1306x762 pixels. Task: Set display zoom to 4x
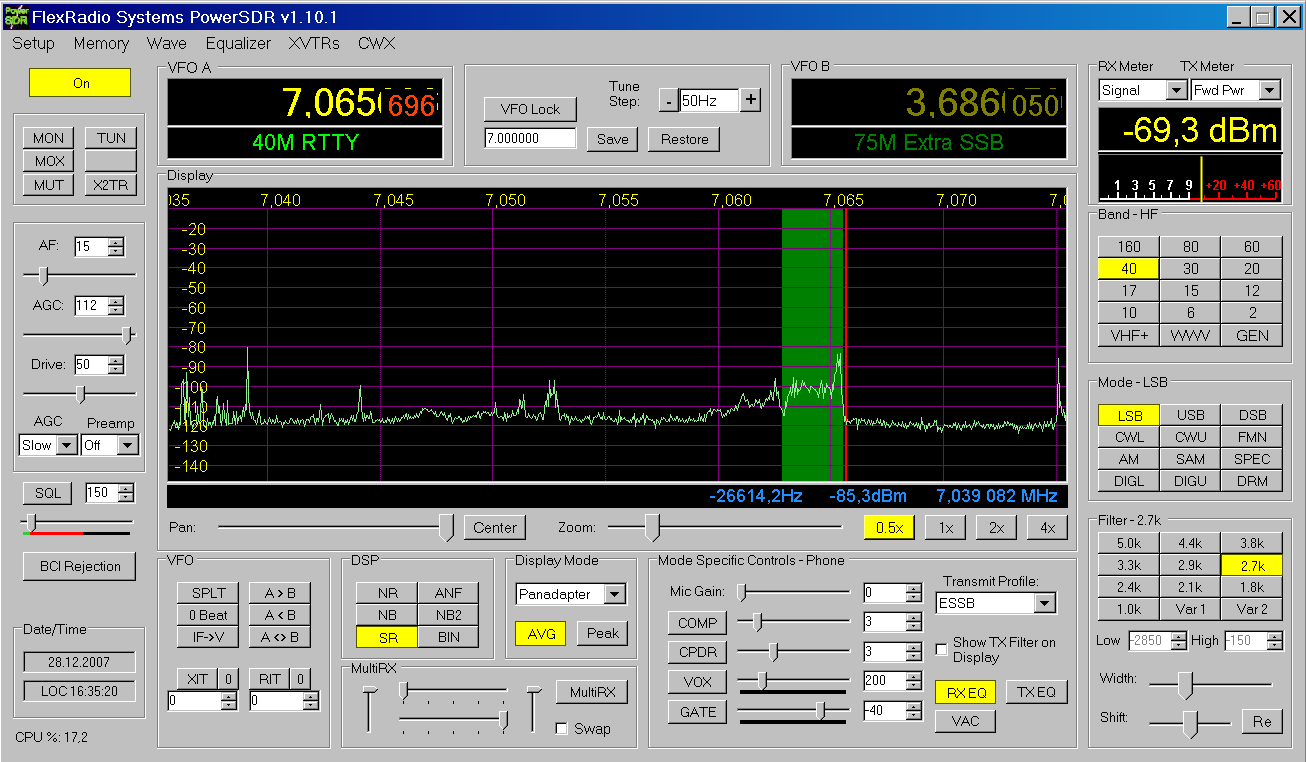(x=1047, y=528)
